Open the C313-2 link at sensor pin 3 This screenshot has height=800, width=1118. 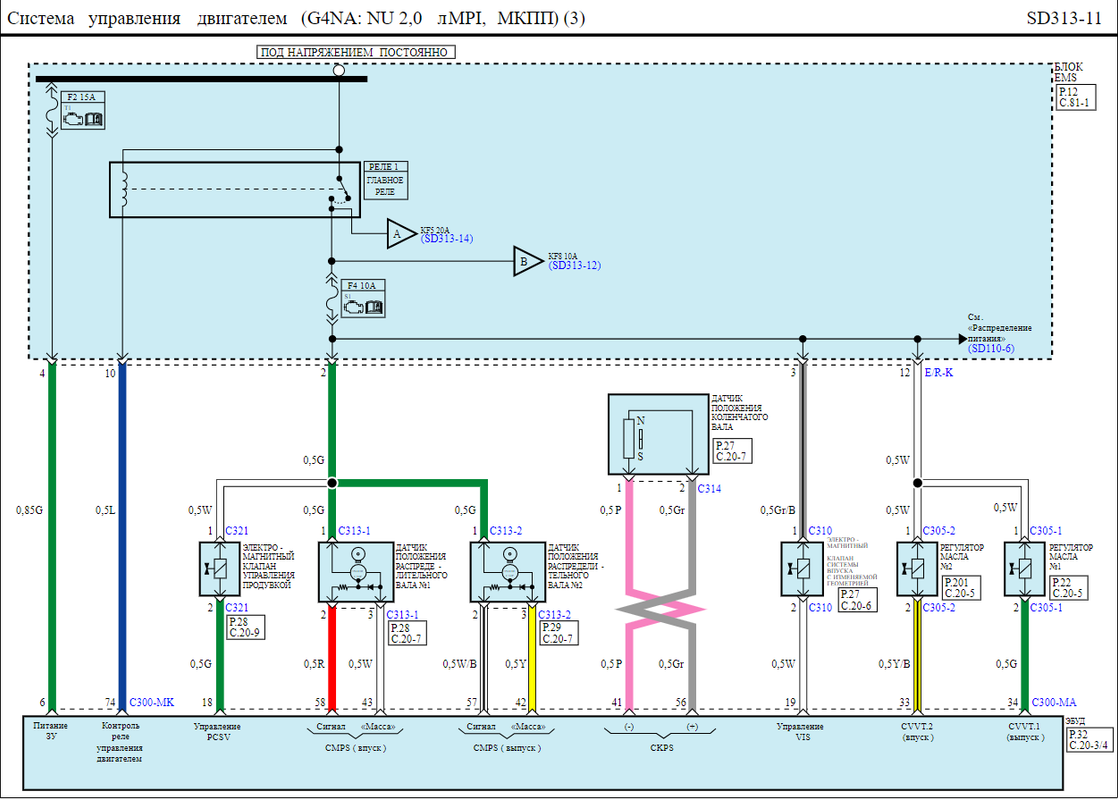[555, 615]
